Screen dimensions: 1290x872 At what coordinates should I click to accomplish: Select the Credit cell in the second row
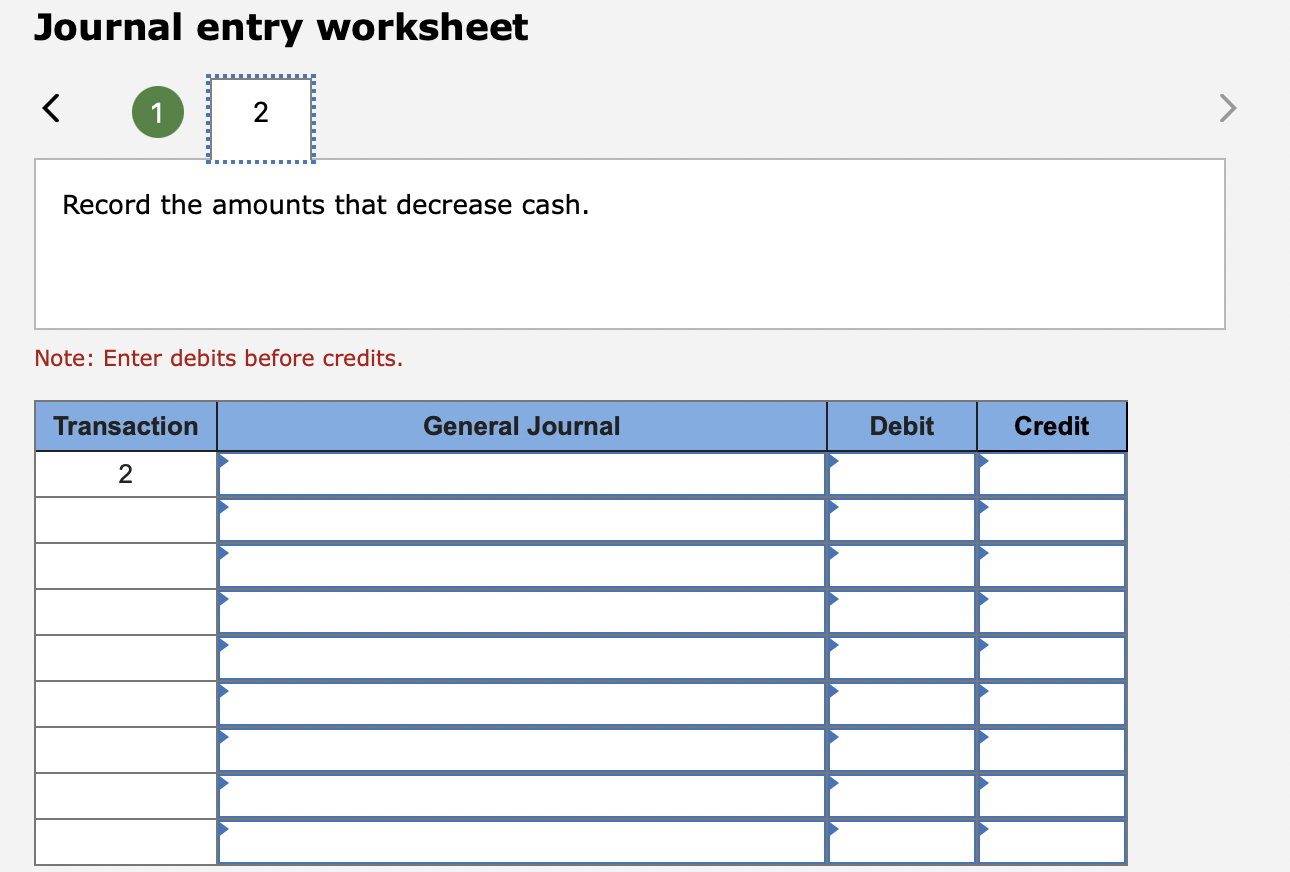point(1052,520)
